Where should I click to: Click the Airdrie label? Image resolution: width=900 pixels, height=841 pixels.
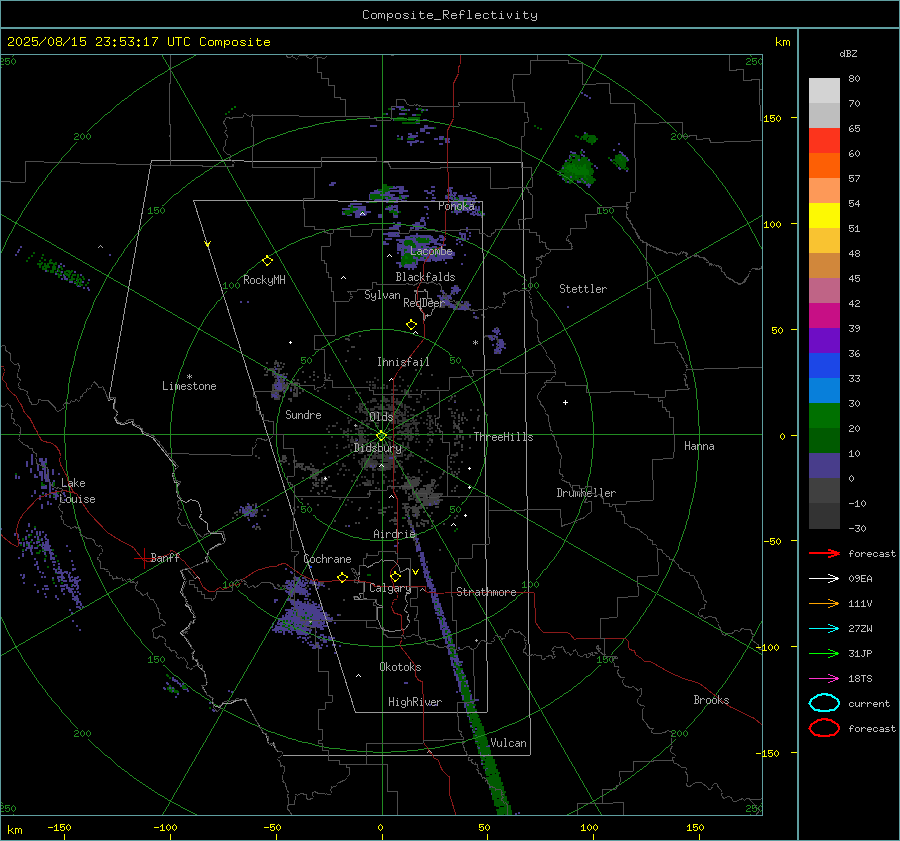(x=394, y=534)
